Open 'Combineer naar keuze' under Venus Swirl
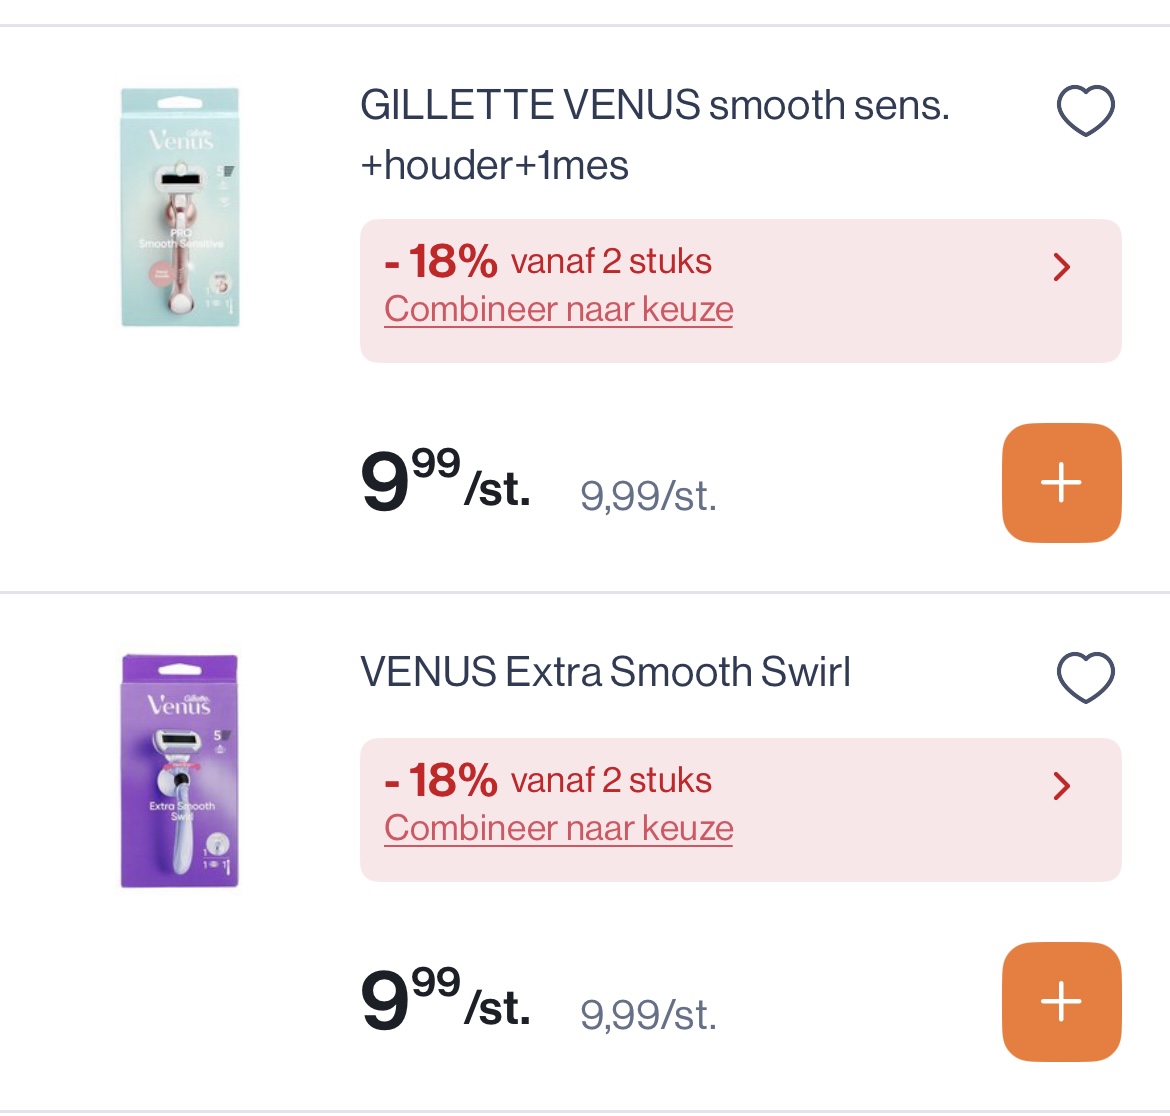The width and height of the screenshot is (1170, 1116). (558, 828)
